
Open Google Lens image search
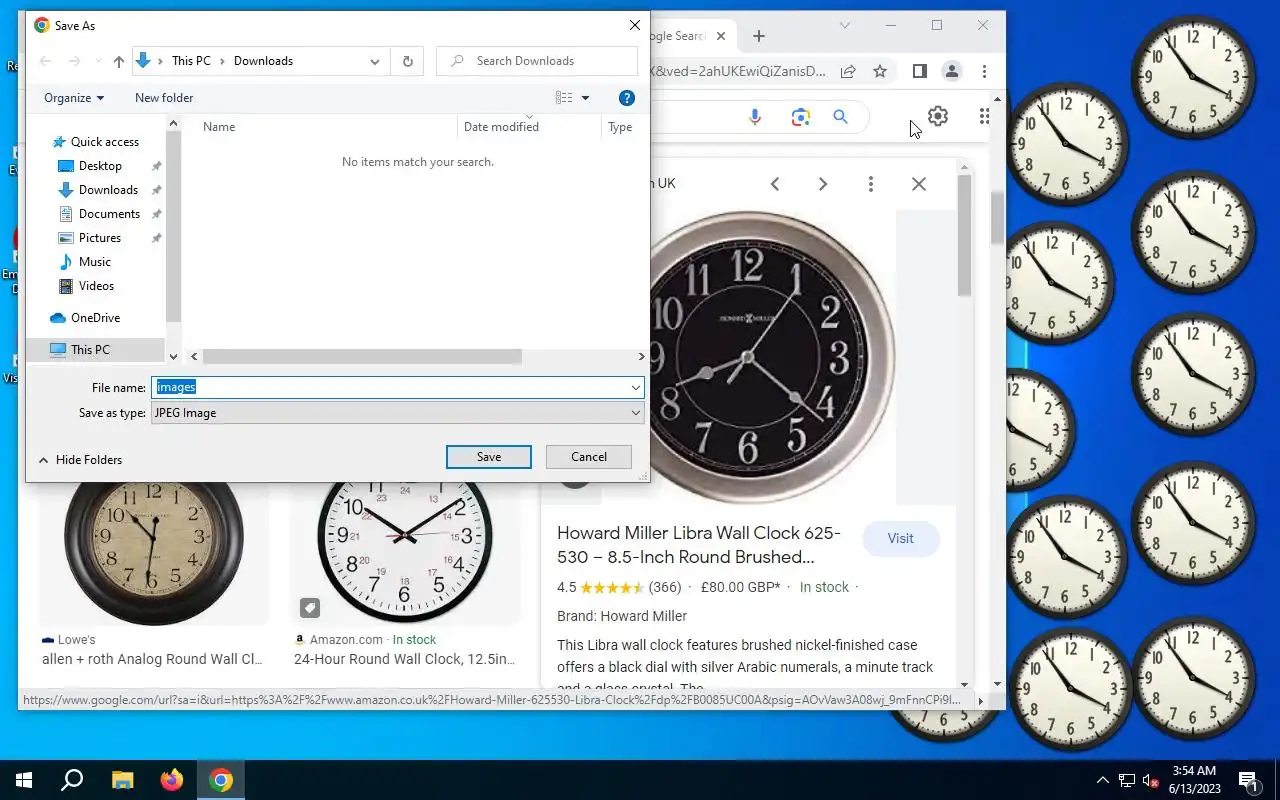[x=800, y=117]
